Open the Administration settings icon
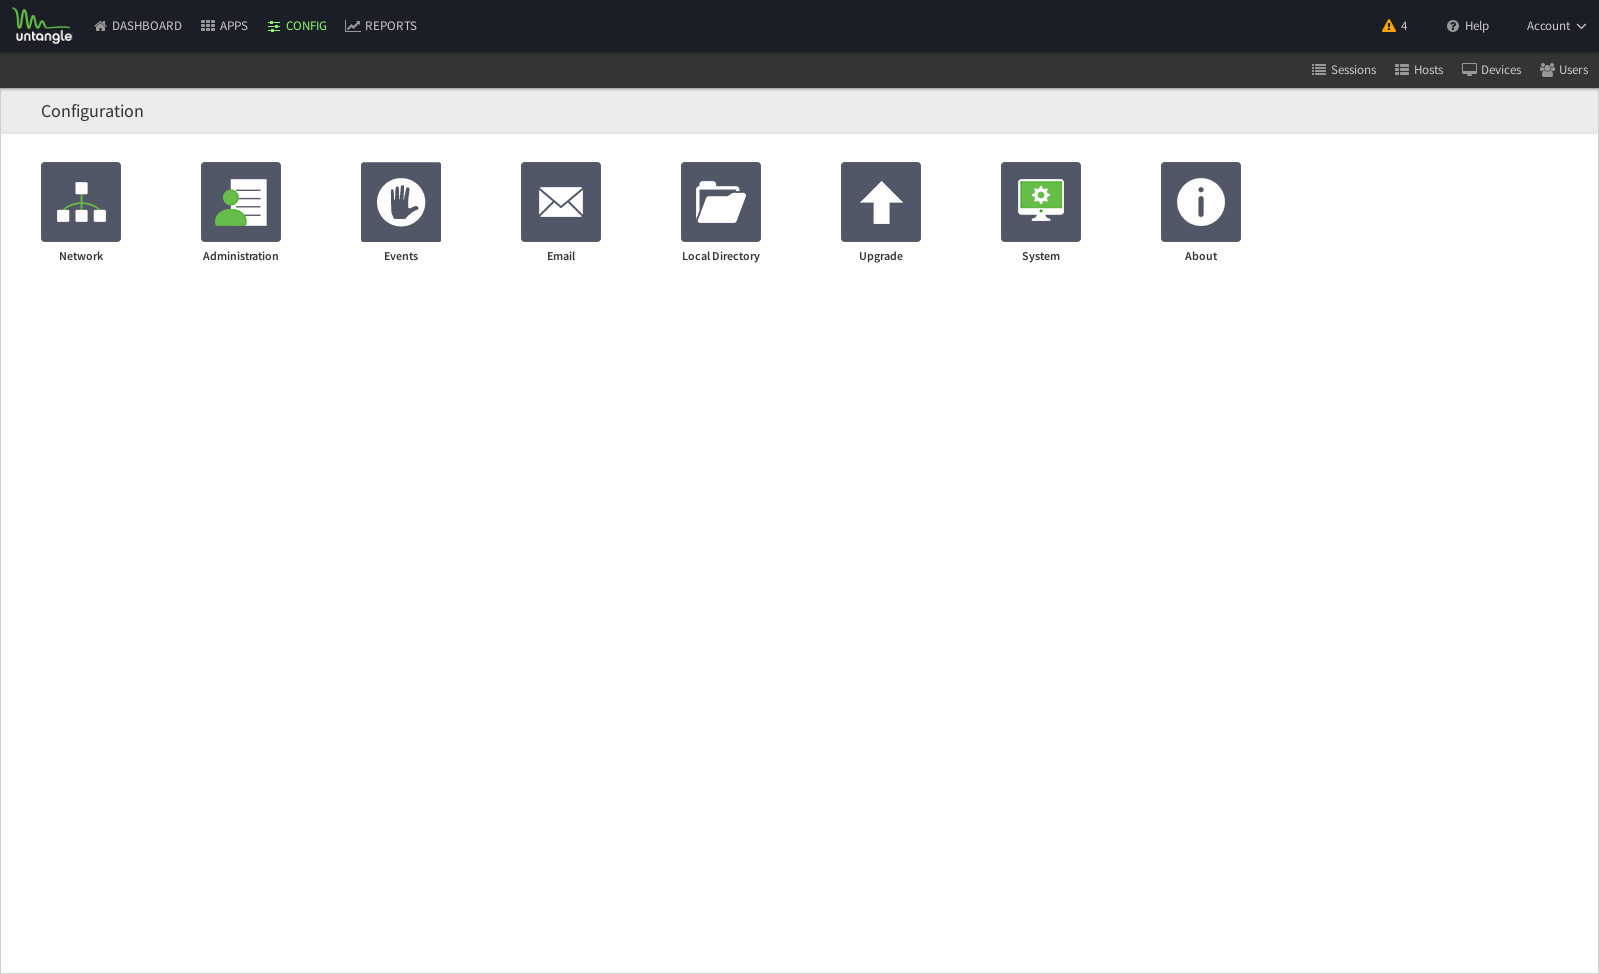 tap(241, 202)
